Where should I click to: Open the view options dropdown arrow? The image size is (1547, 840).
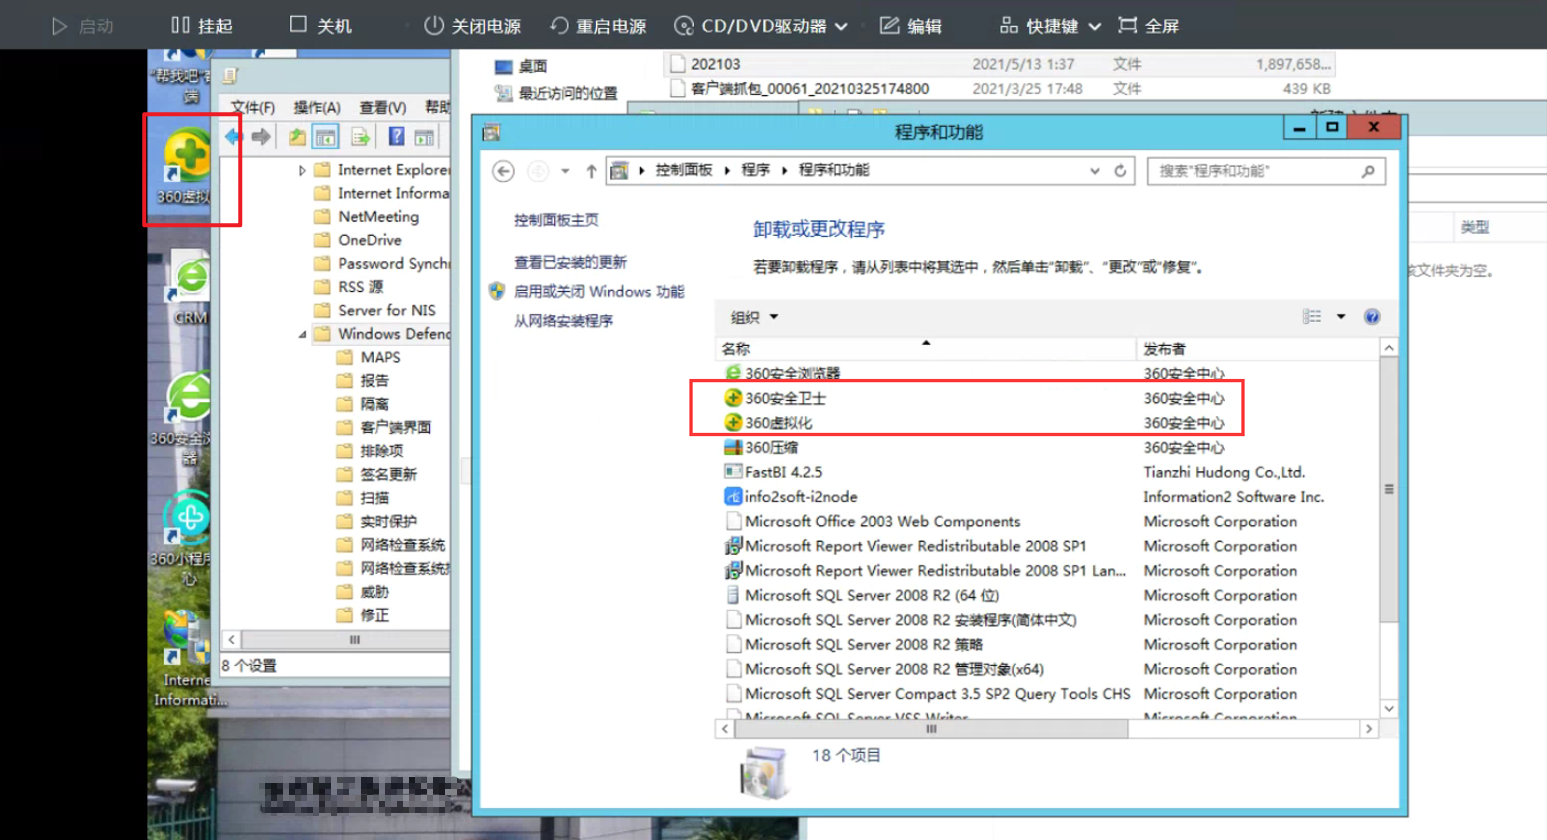1341,317
